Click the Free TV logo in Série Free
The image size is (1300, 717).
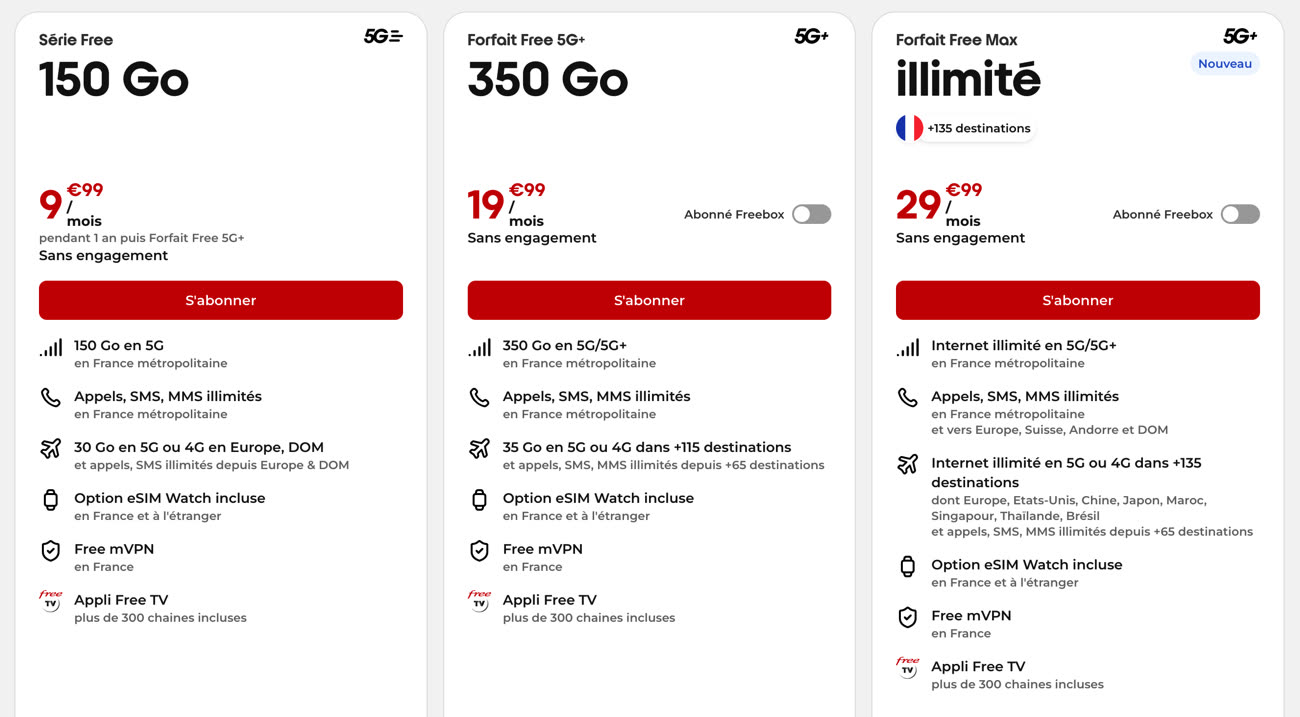tap(51, 601)
